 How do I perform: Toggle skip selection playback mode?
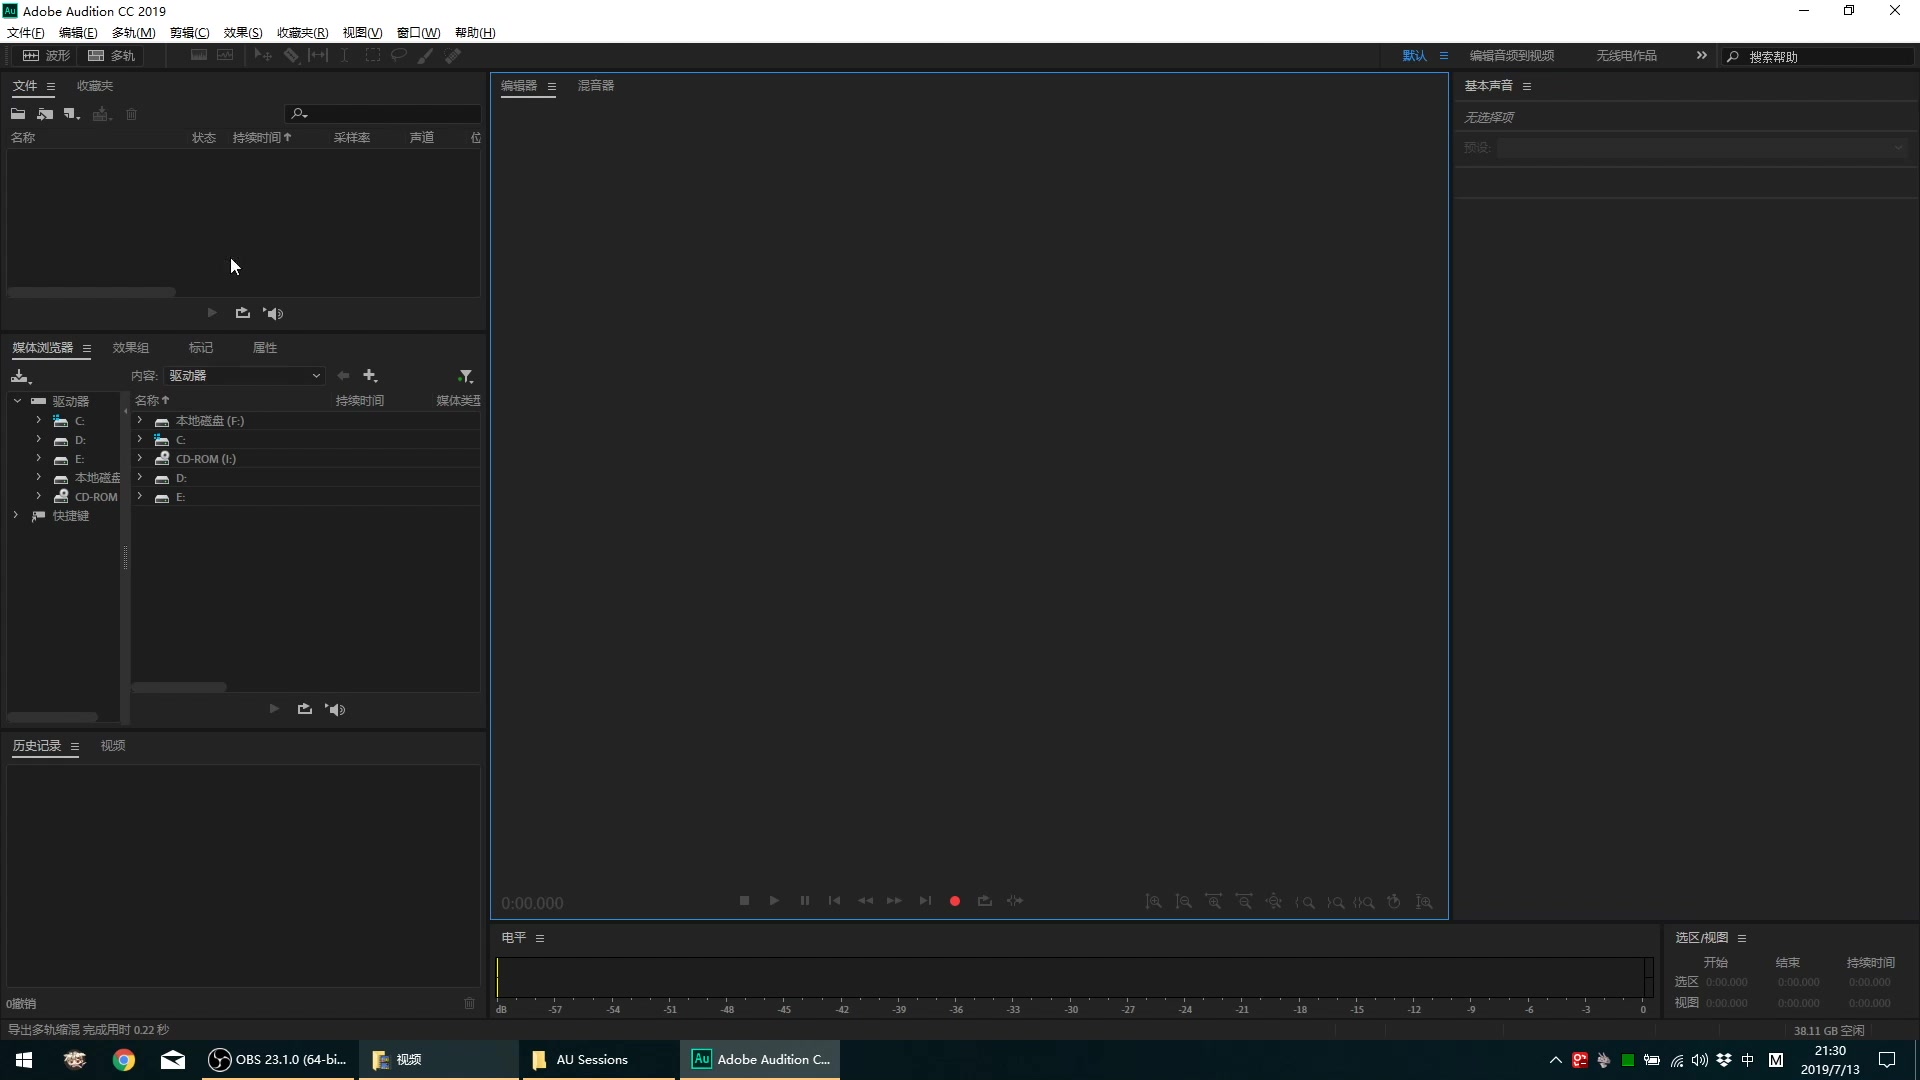tap(1015, 901)
